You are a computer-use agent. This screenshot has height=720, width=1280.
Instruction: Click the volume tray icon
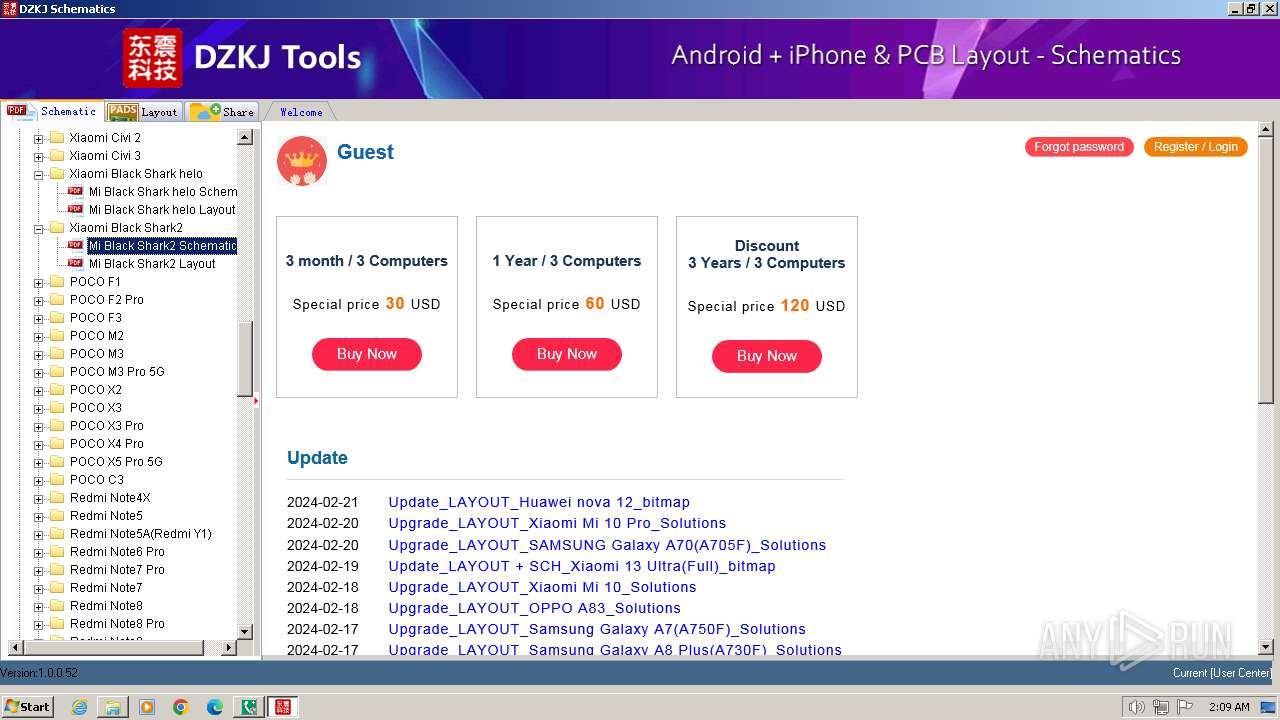click(x=1137, y=707)
